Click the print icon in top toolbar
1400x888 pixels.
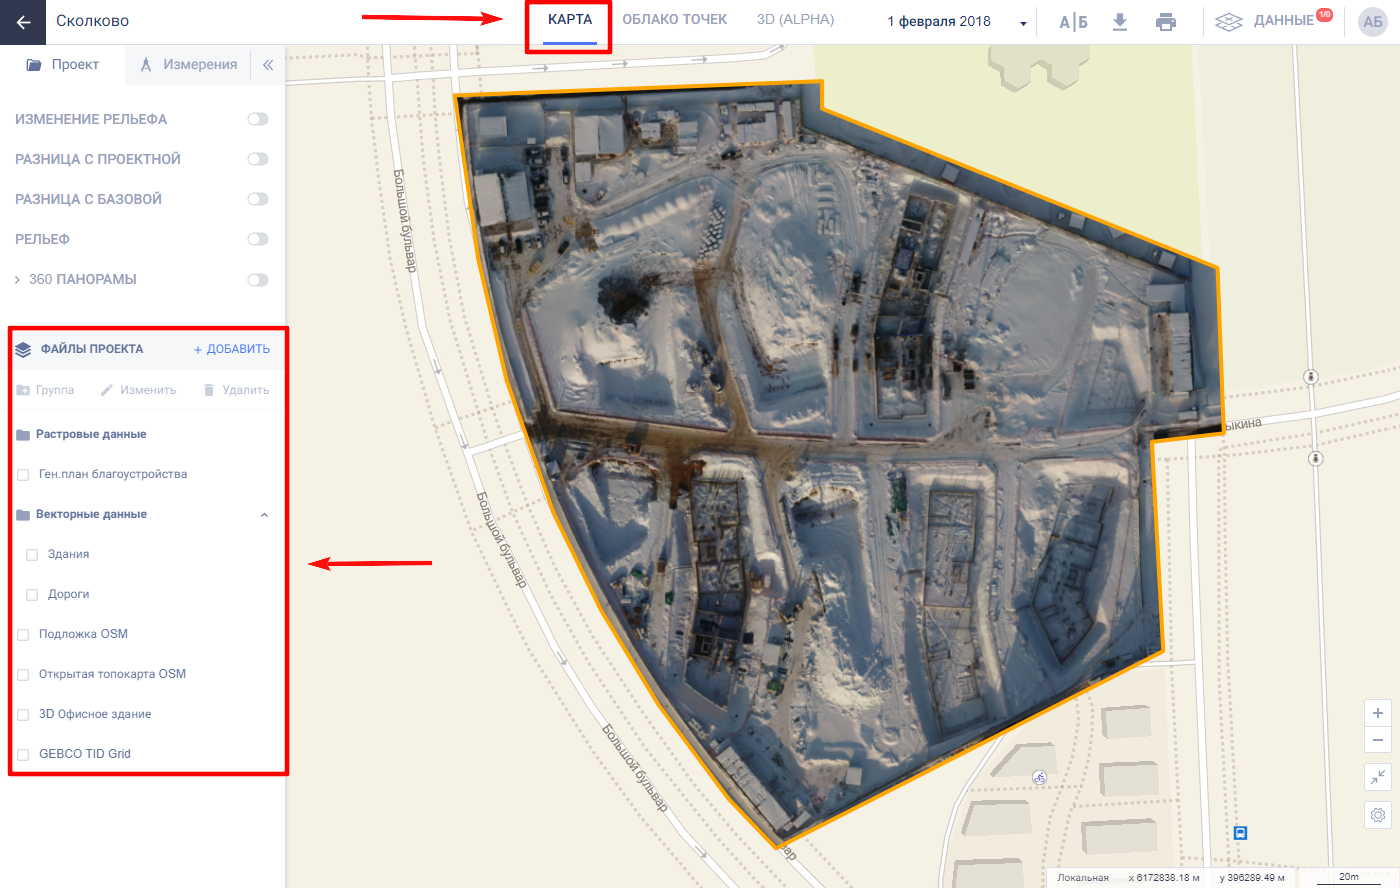click(1166, 22)
